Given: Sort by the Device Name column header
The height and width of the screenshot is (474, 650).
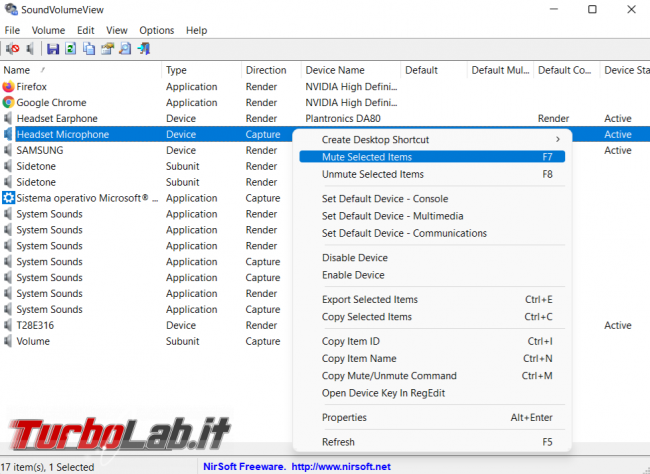Looking at the screenshot, I should pyautogui.click(x=351, y=70).
